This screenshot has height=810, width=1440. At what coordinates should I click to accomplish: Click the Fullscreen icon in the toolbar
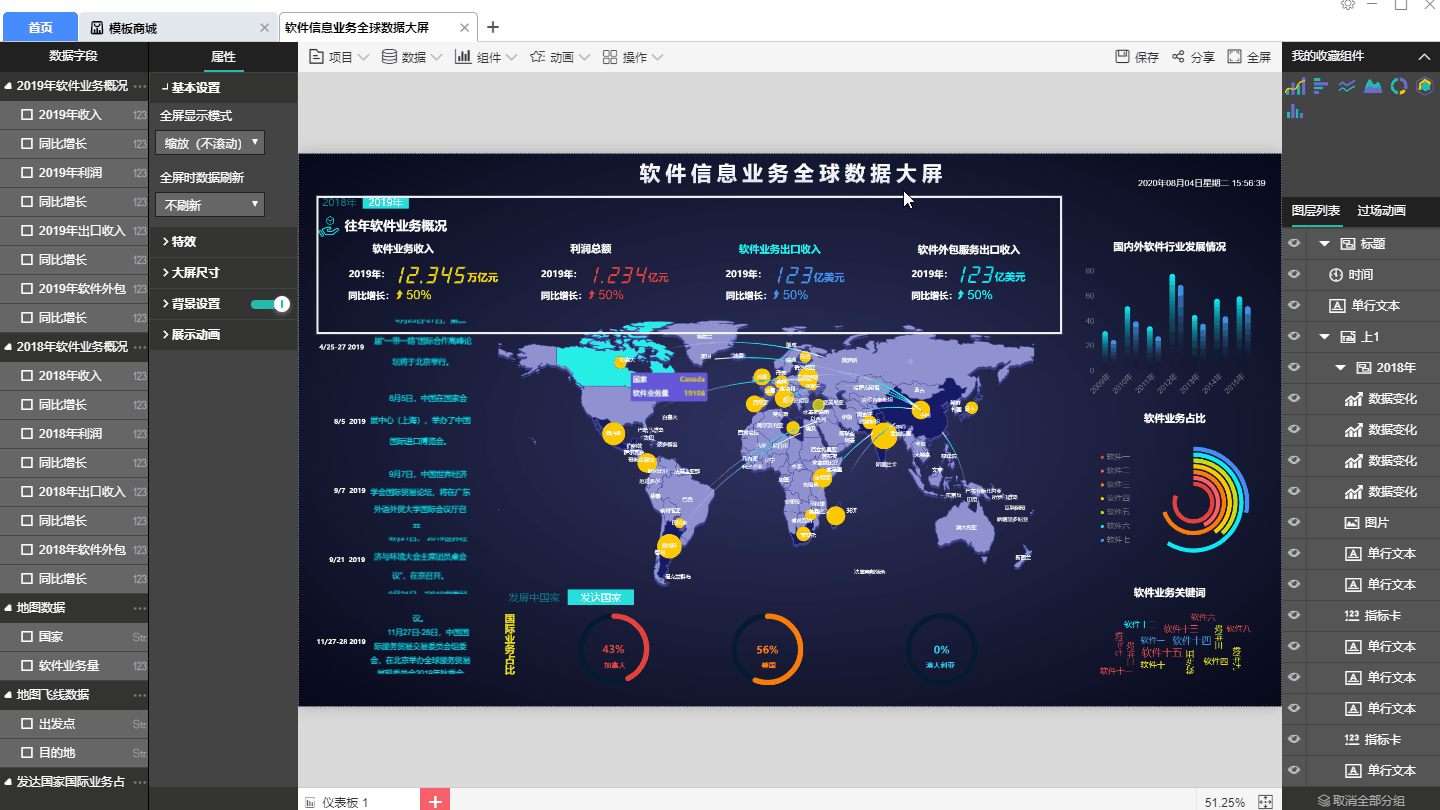click(1234, 57)
